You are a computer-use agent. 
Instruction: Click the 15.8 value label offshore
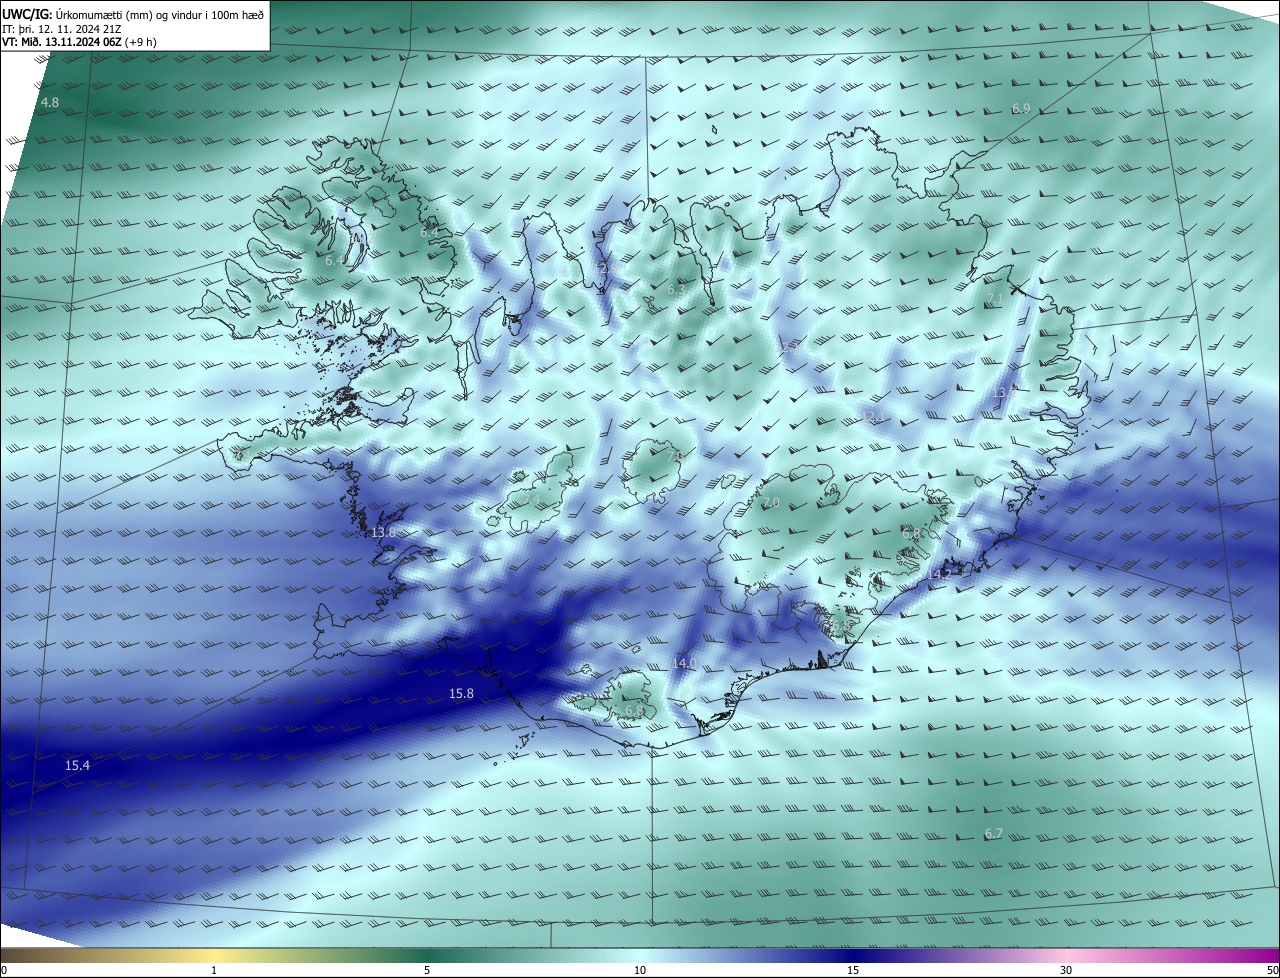(461, 693)
